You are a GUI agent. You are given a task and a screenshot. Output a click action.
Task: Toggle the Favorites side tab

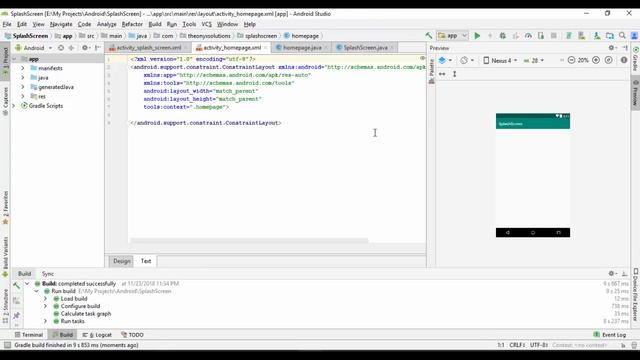5,207
